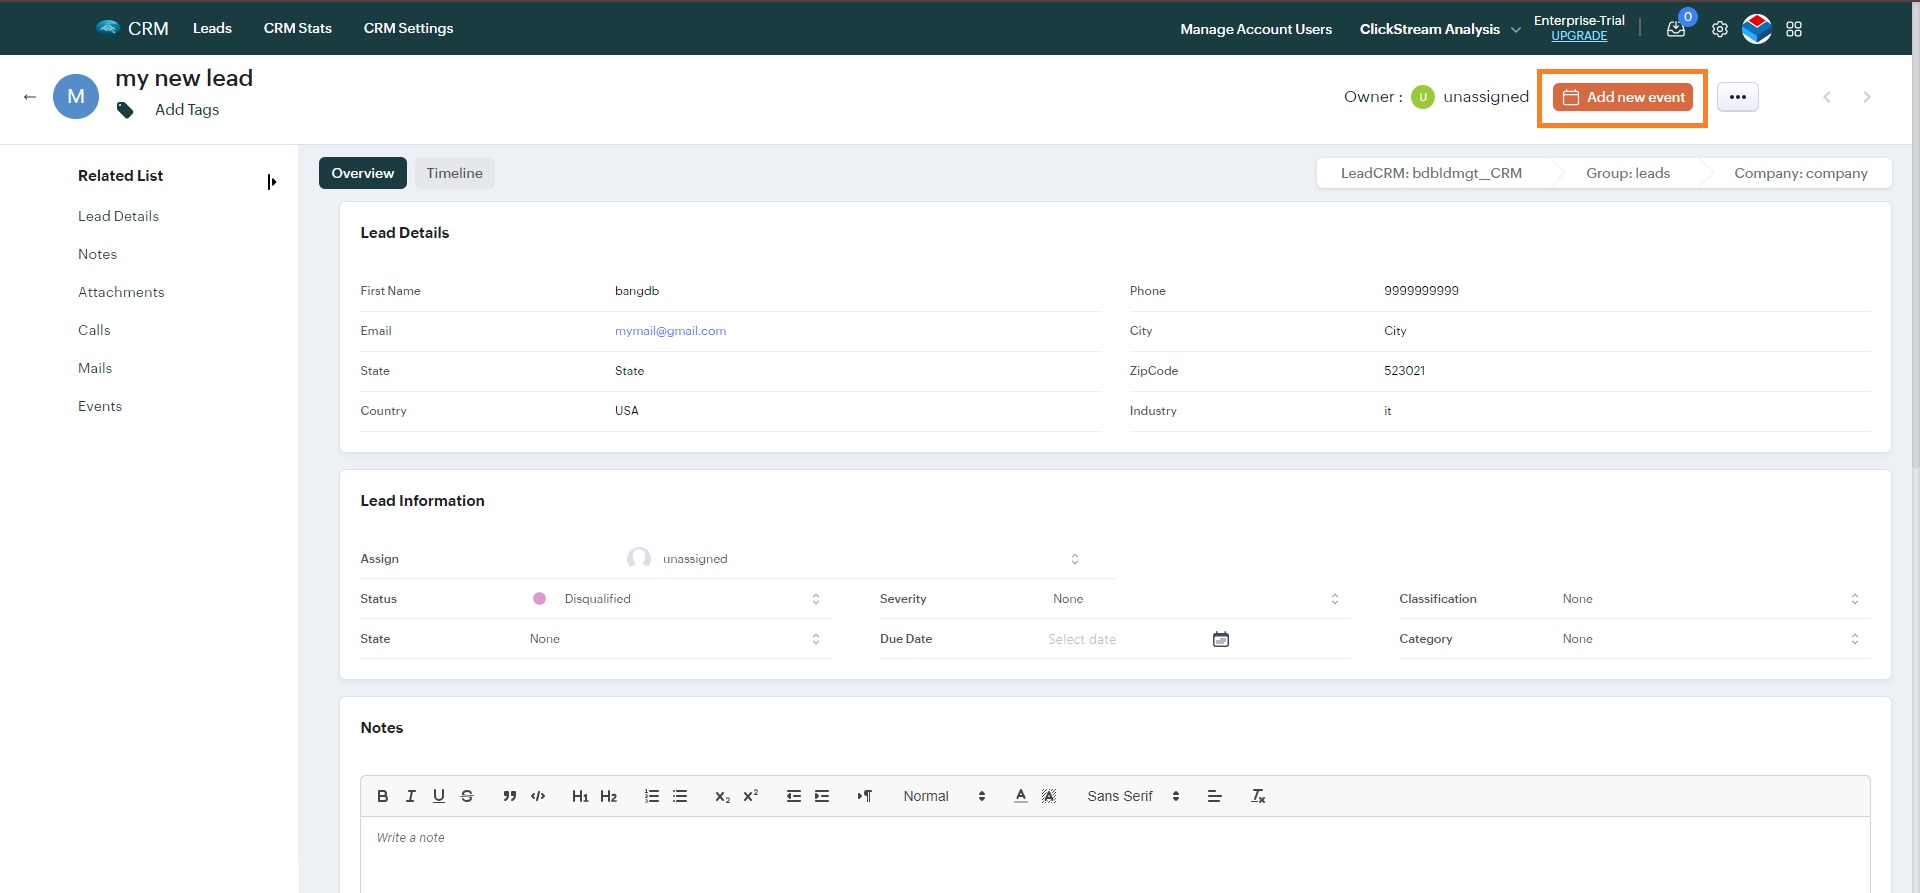Click into the Write a note area
The height and width of the screenshot is (893, 1920).
click(x=1115, y=855)
